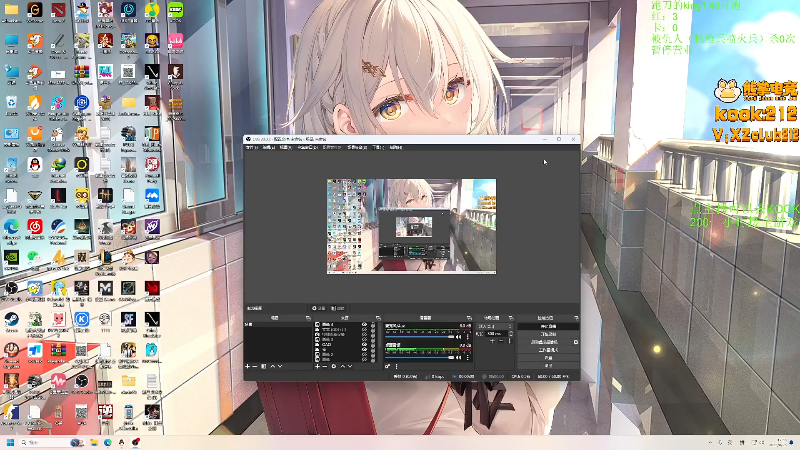Image resolution: width=800 pixels, height=450 pixels.
Task: Toggle lock icon of the topmost source row
Action: coord(373,324)
